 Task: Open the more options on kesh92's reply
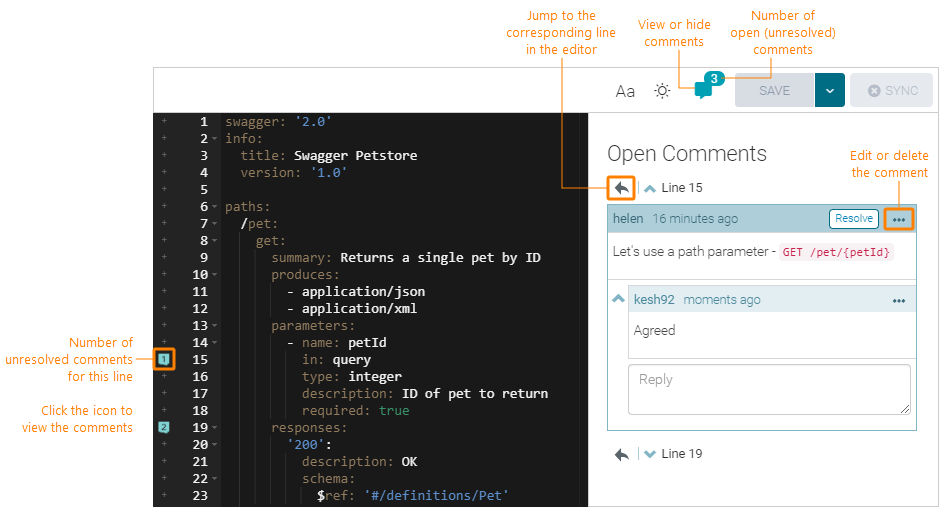click(x=899, y=300)
